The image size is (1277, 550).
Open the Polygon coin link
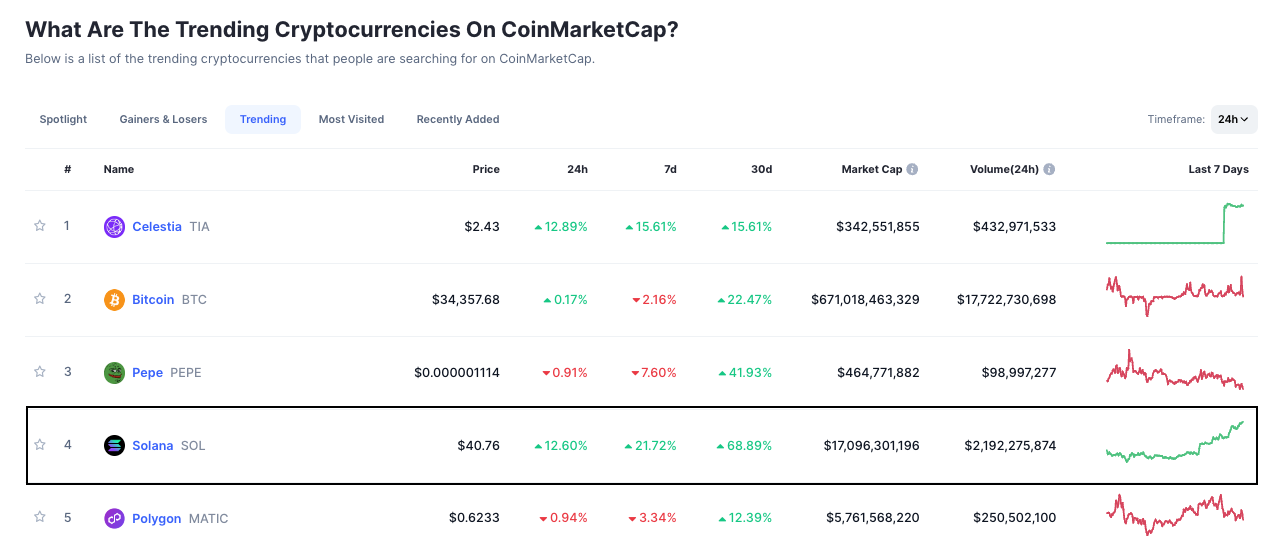157,519
